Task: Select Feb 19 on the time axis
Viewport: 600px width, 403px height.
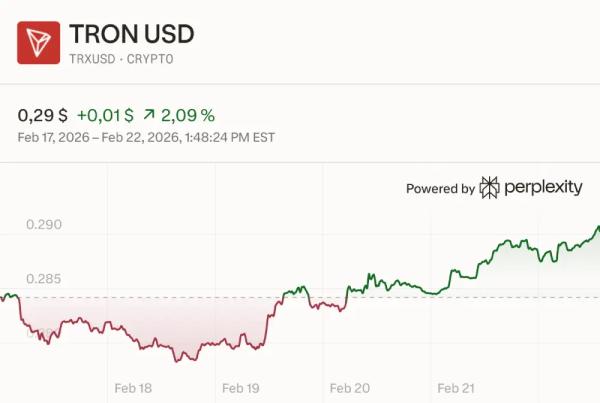Action: coord(241,388)
